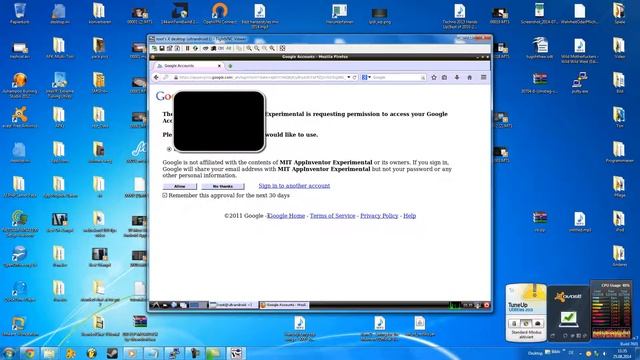Reload the page with the refresh icon
The width and height of the screenshot is (640, 360).
click(355, 77)
